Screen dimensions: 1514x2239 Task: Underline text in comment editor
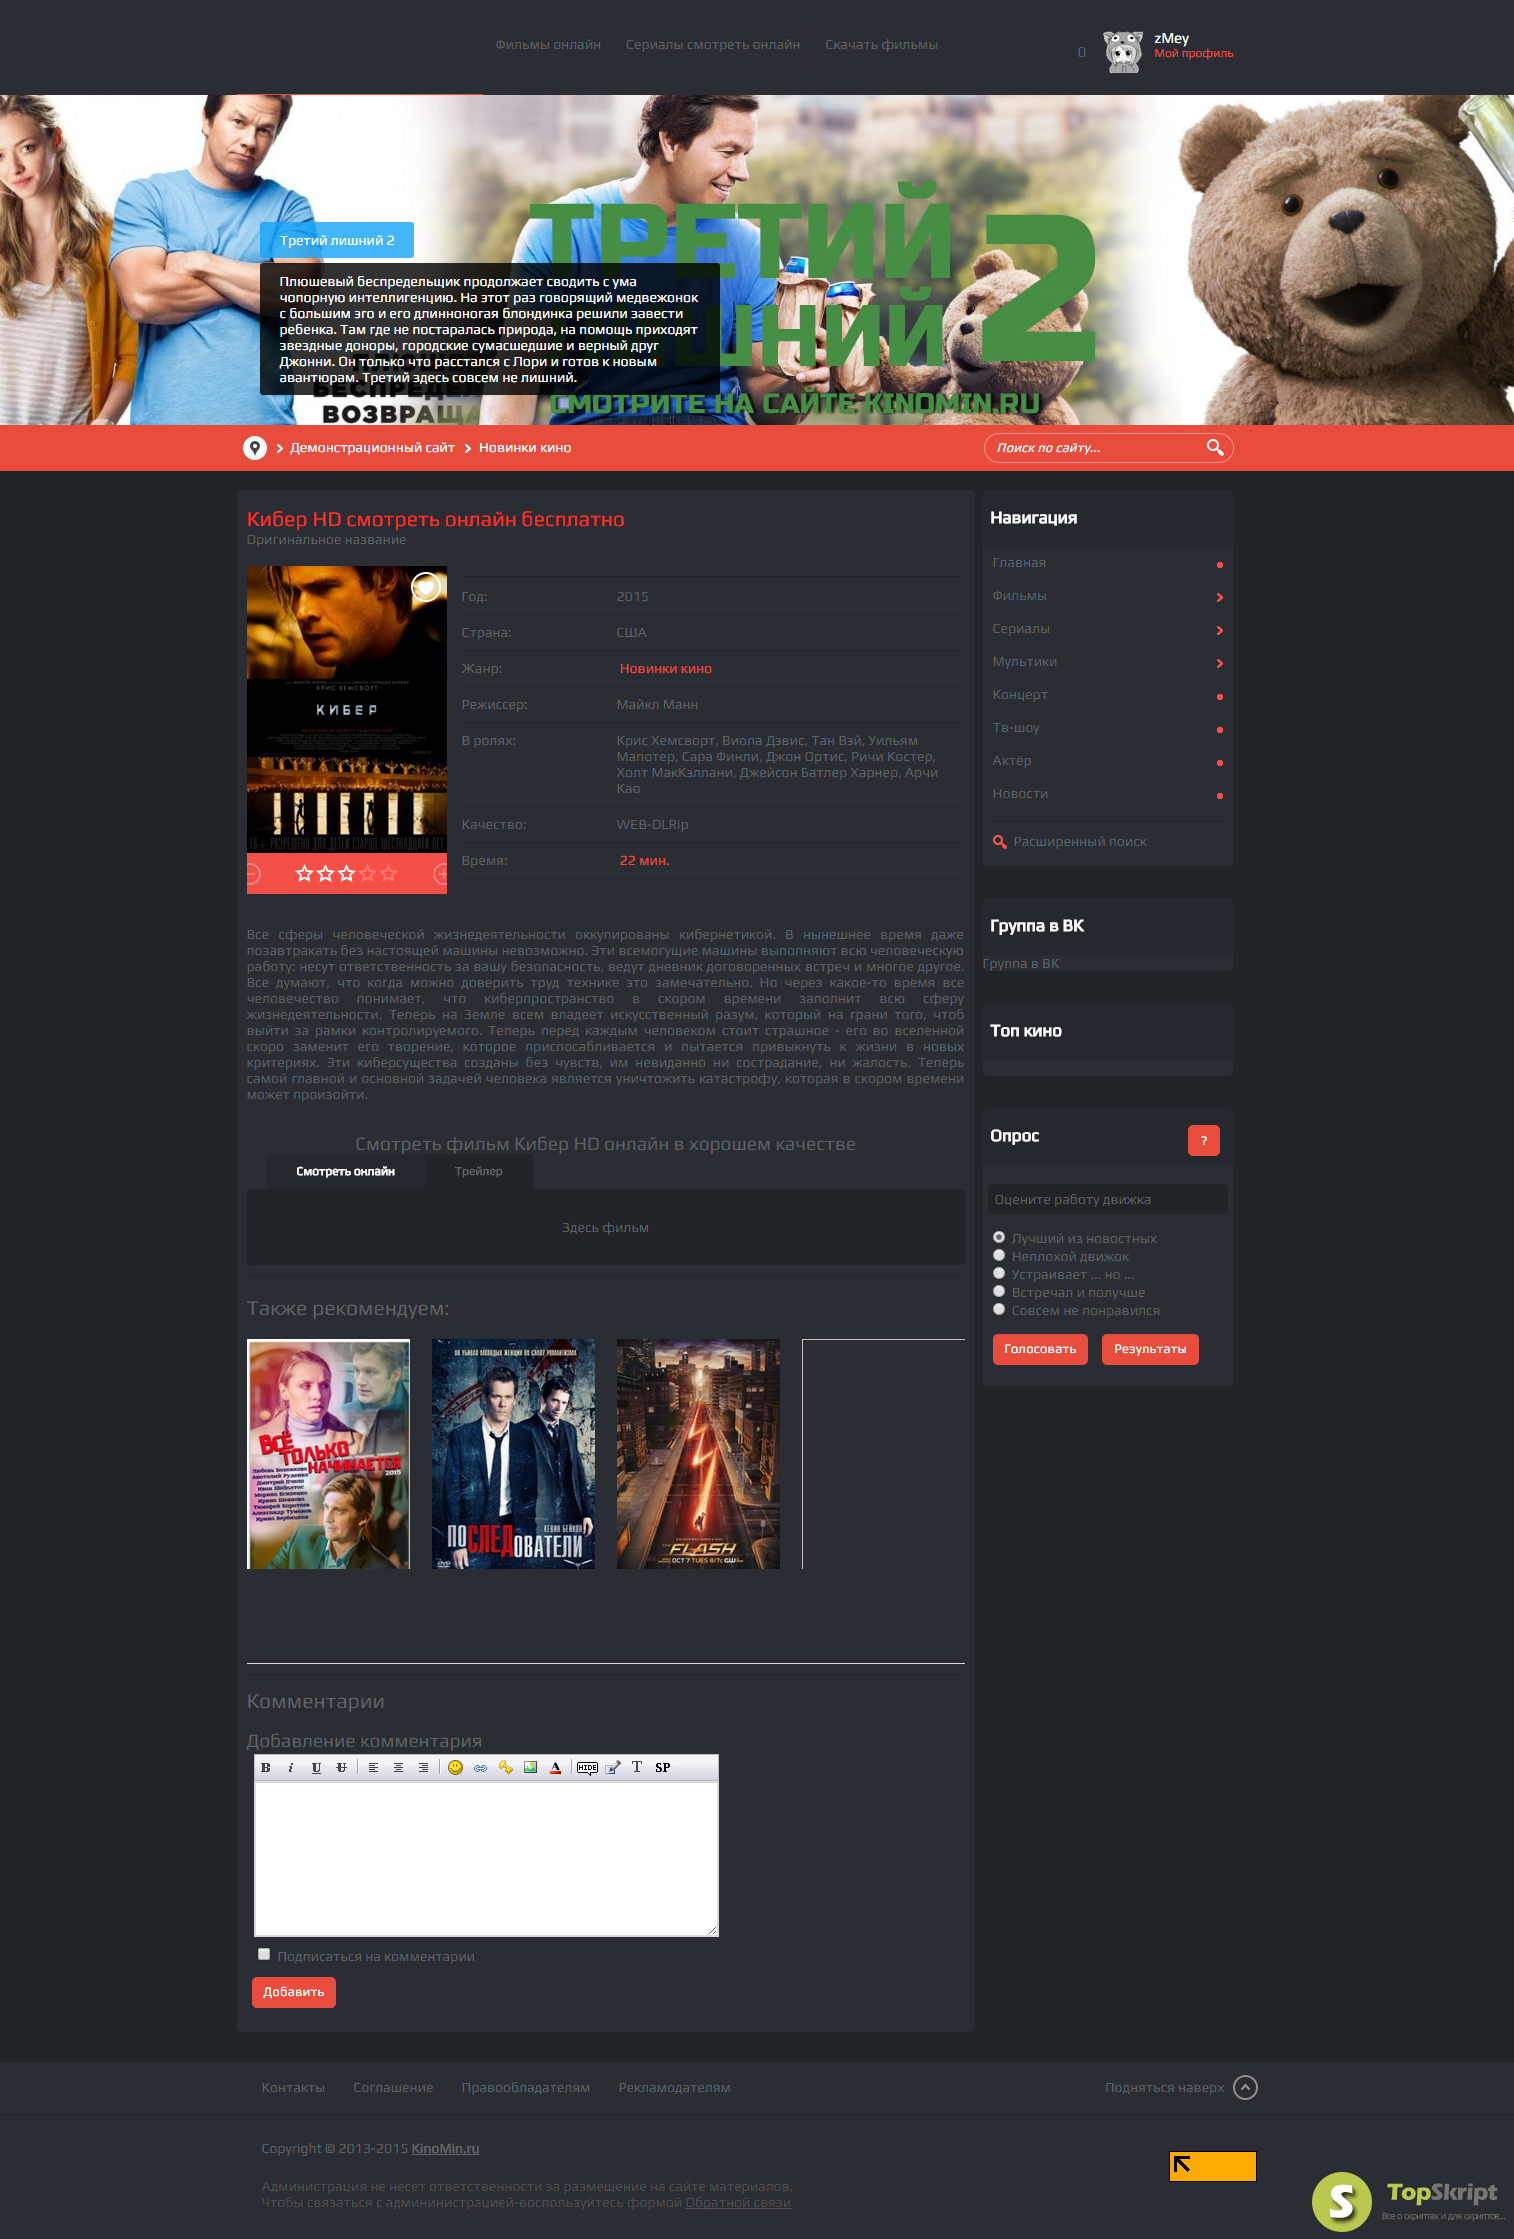[x=316, y=1768]
